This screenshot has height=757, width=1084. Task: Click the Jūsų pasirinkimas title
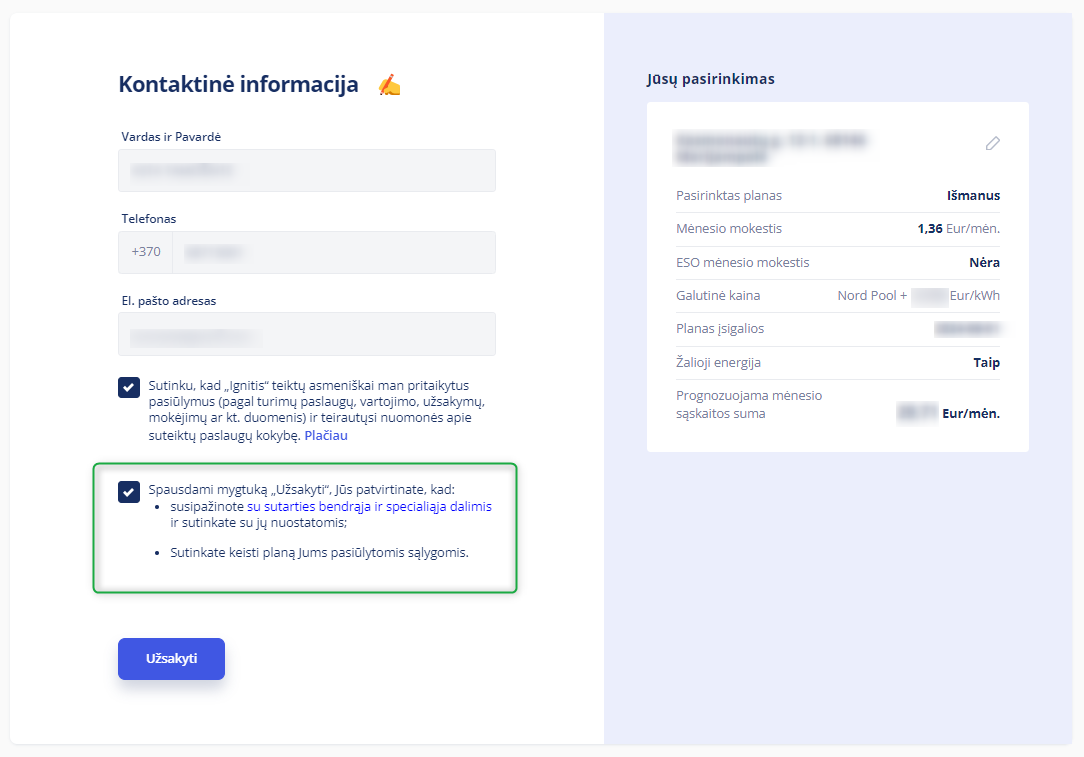(x=711, y=79)
